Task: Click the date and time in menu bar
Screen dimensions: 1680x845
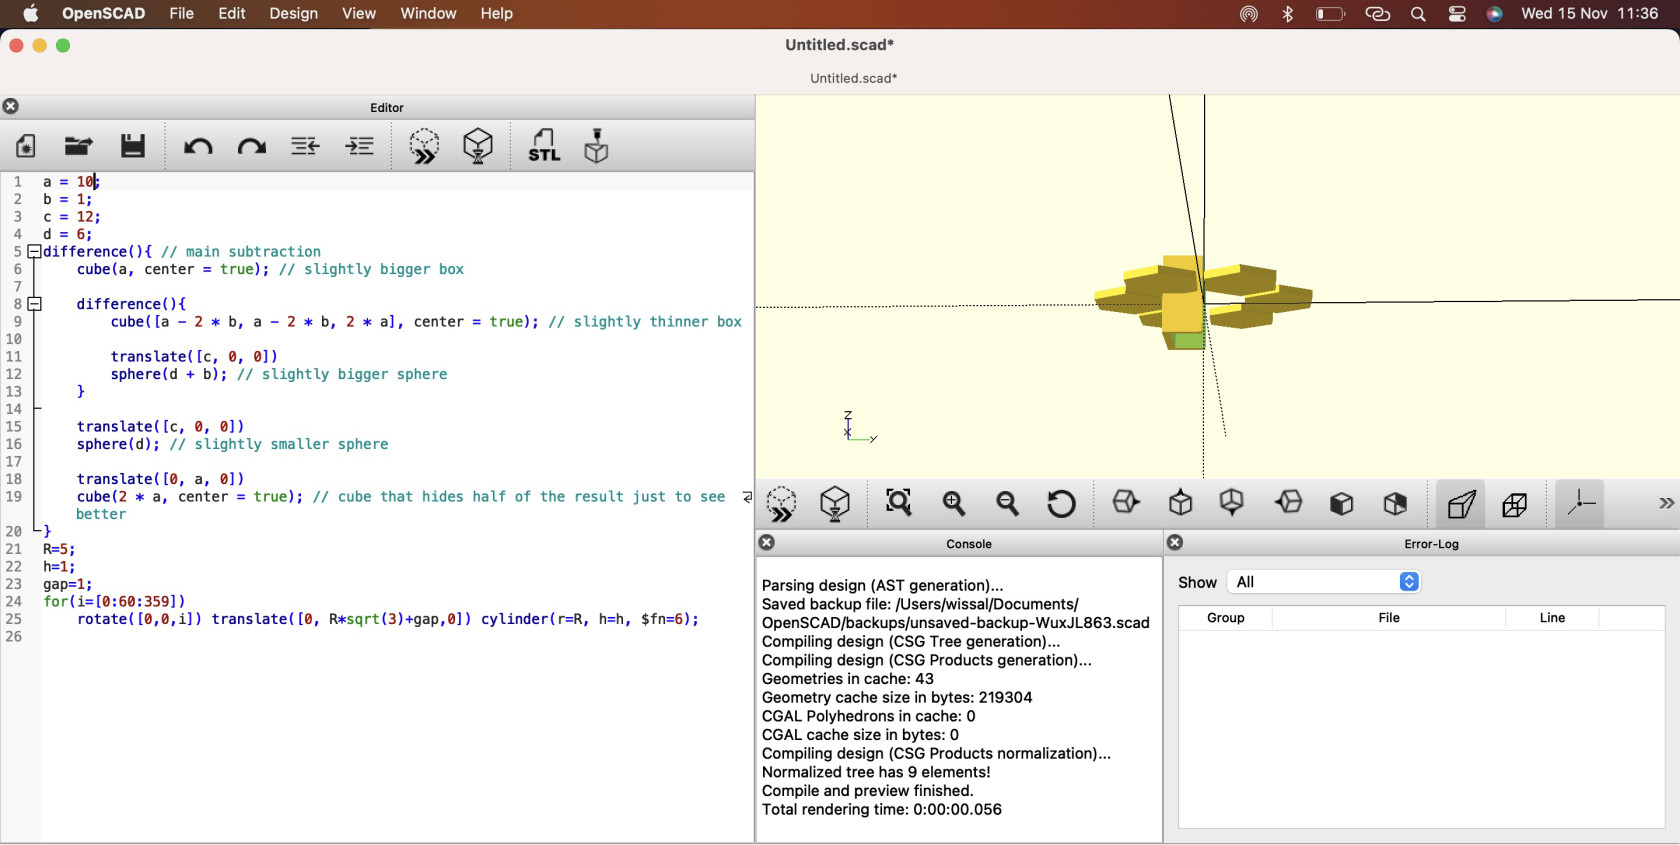Action: click(x=1590, y=14)
